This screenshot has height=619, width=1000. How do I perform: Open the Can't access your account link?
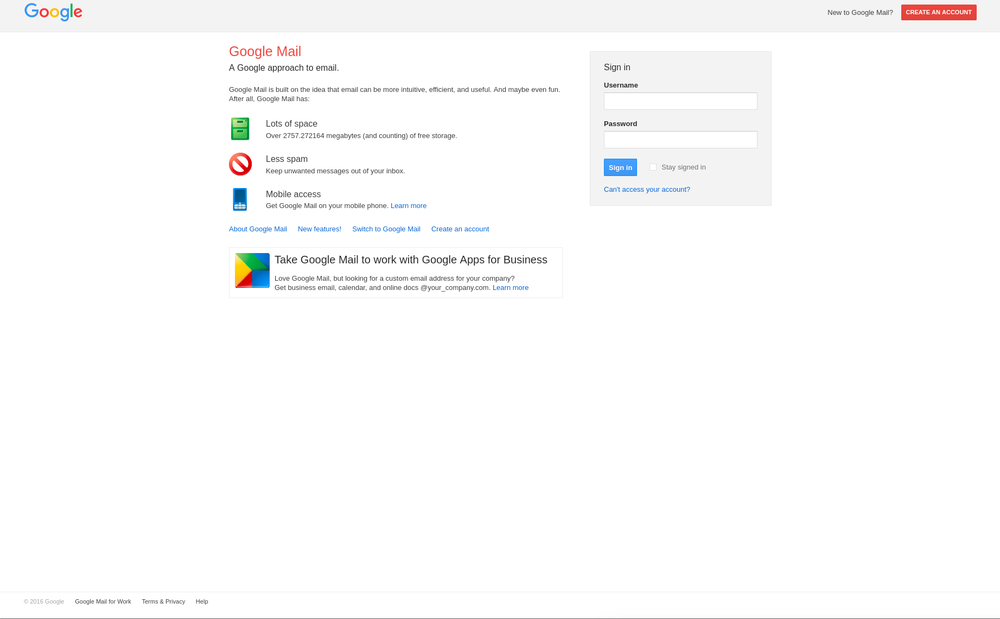tap(647, 189)
